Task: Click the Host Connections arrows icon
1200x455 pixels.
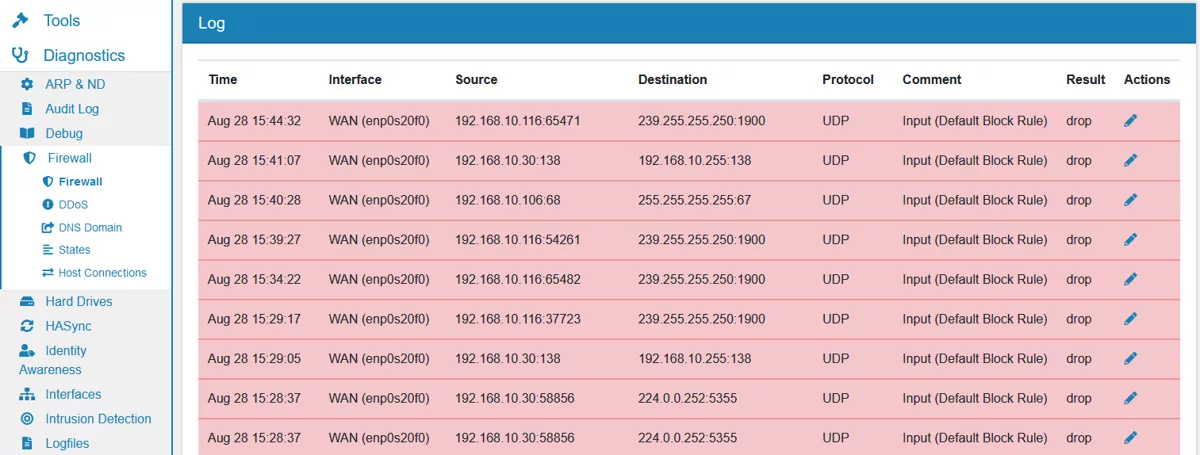Action: pyautogui.click(x=47, y=273)
